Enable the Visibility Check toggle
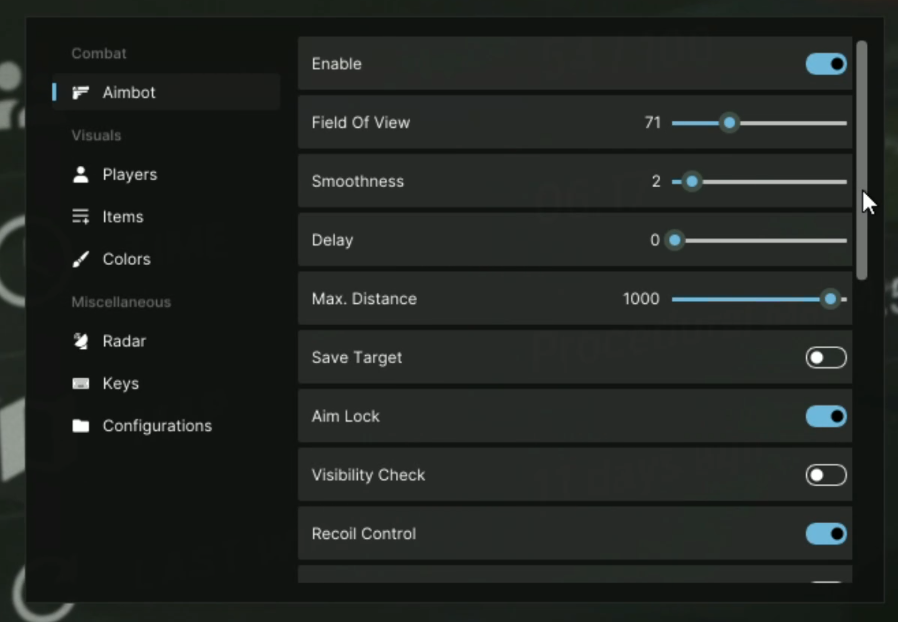The image size is (898, 622). click(x=826, y=475)
